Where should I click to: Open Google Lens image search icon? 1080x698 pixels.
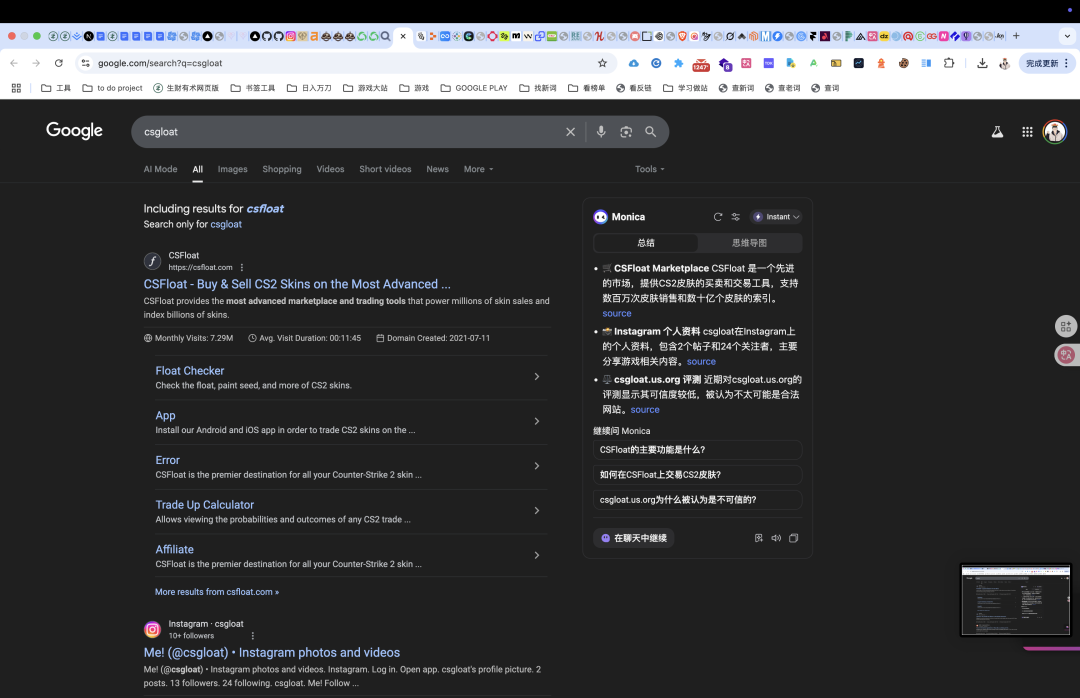(626, 132)
